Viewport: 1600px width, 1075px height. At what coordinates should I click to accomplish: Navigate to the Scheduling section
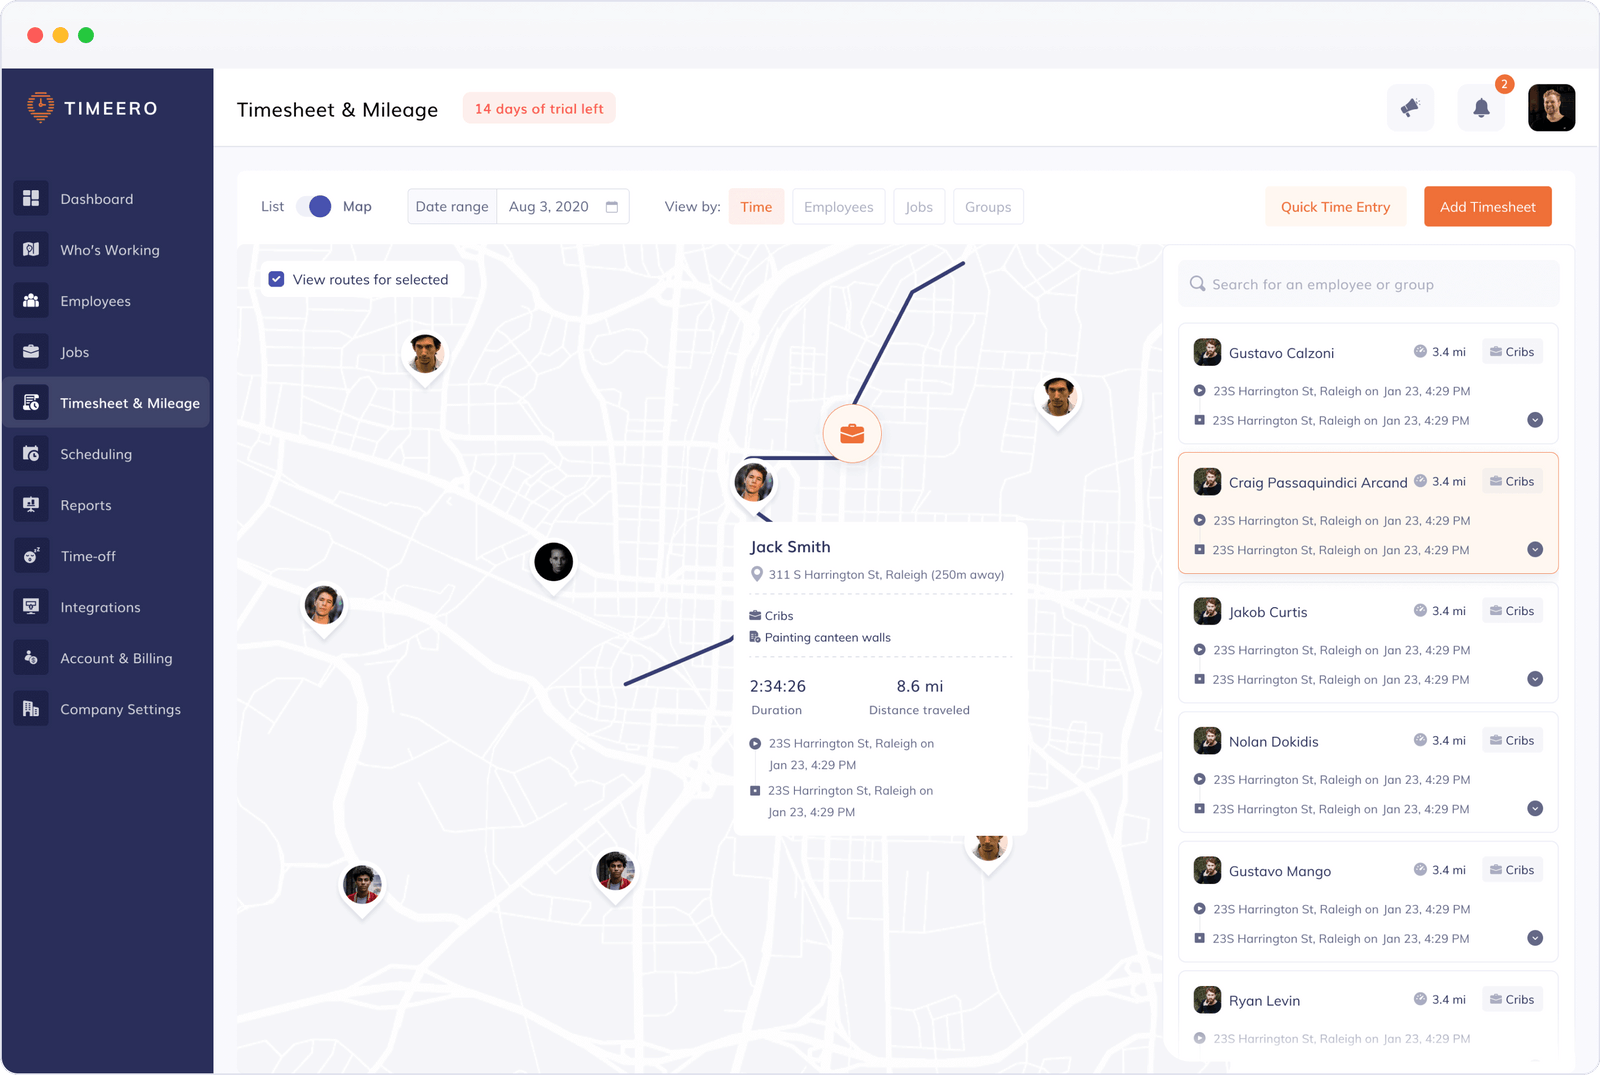pos(96,453)
